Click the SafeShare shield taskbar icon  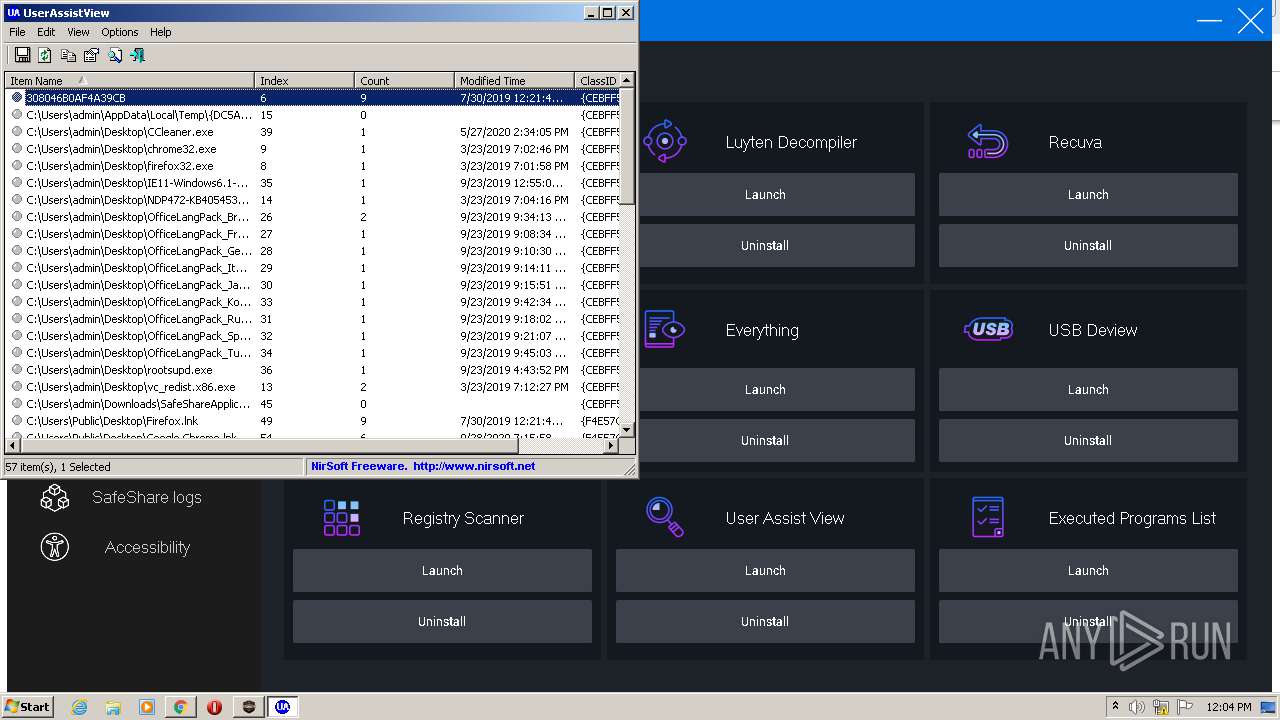(249, 707)
